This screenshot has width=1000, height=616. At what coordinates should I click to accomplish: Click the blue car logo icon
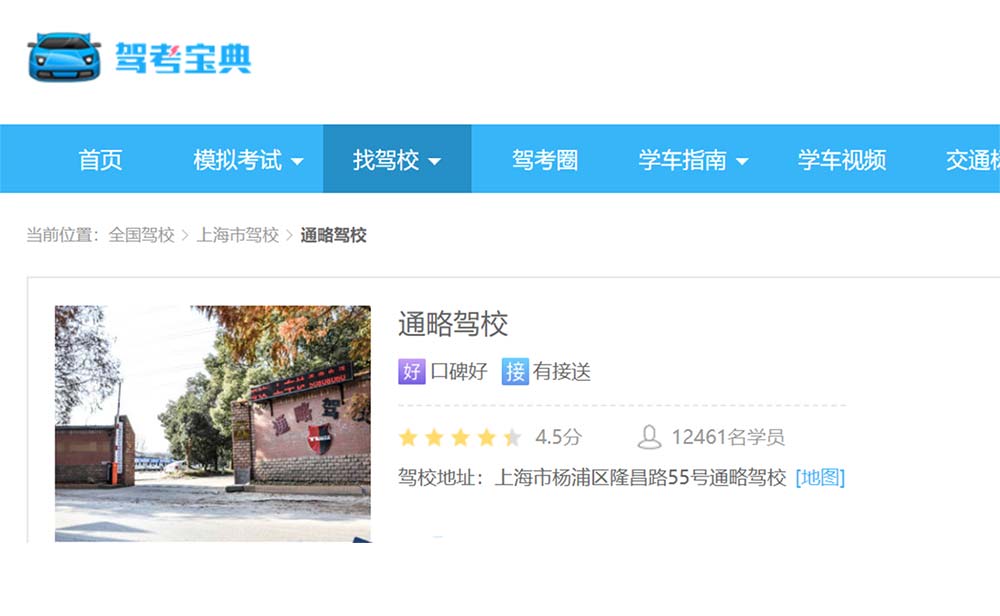coord(64,57)
